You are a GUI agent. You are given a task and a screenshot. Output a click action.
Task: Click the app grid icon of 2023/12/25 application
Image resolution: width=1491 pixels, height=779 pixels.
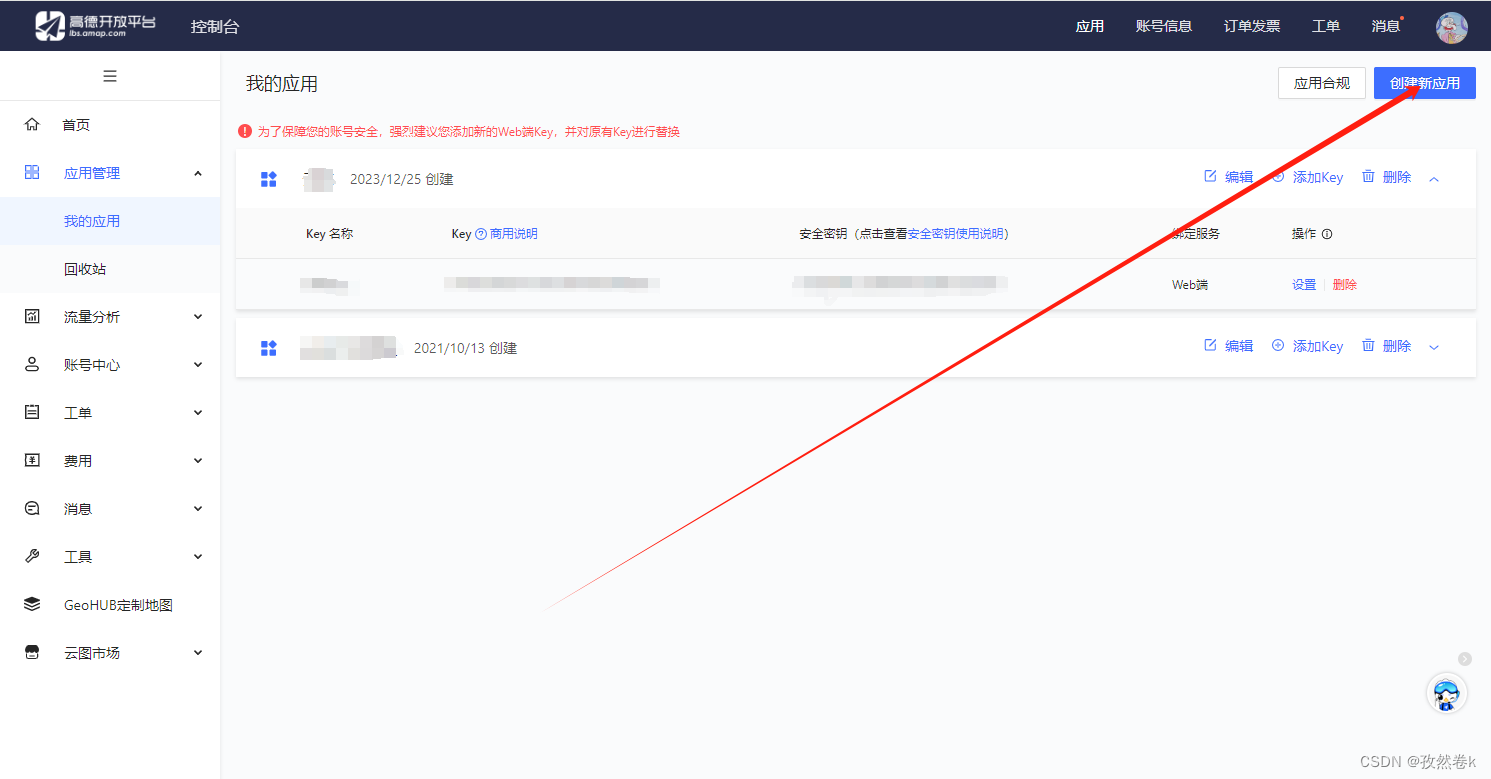tap(268, 179)
